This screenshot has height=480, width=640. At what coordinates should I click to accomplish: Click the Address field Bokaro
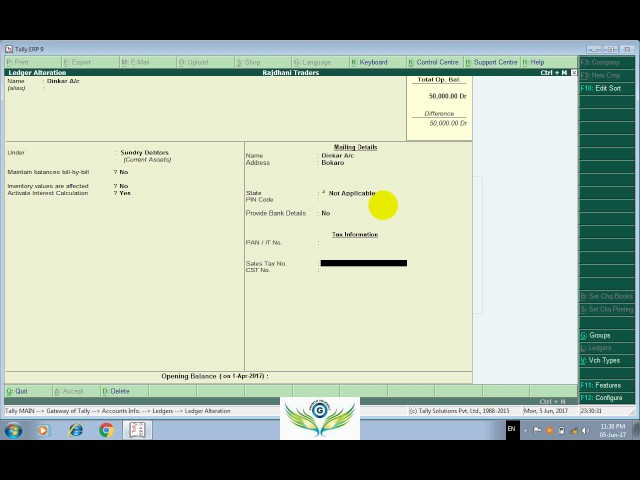333,163
